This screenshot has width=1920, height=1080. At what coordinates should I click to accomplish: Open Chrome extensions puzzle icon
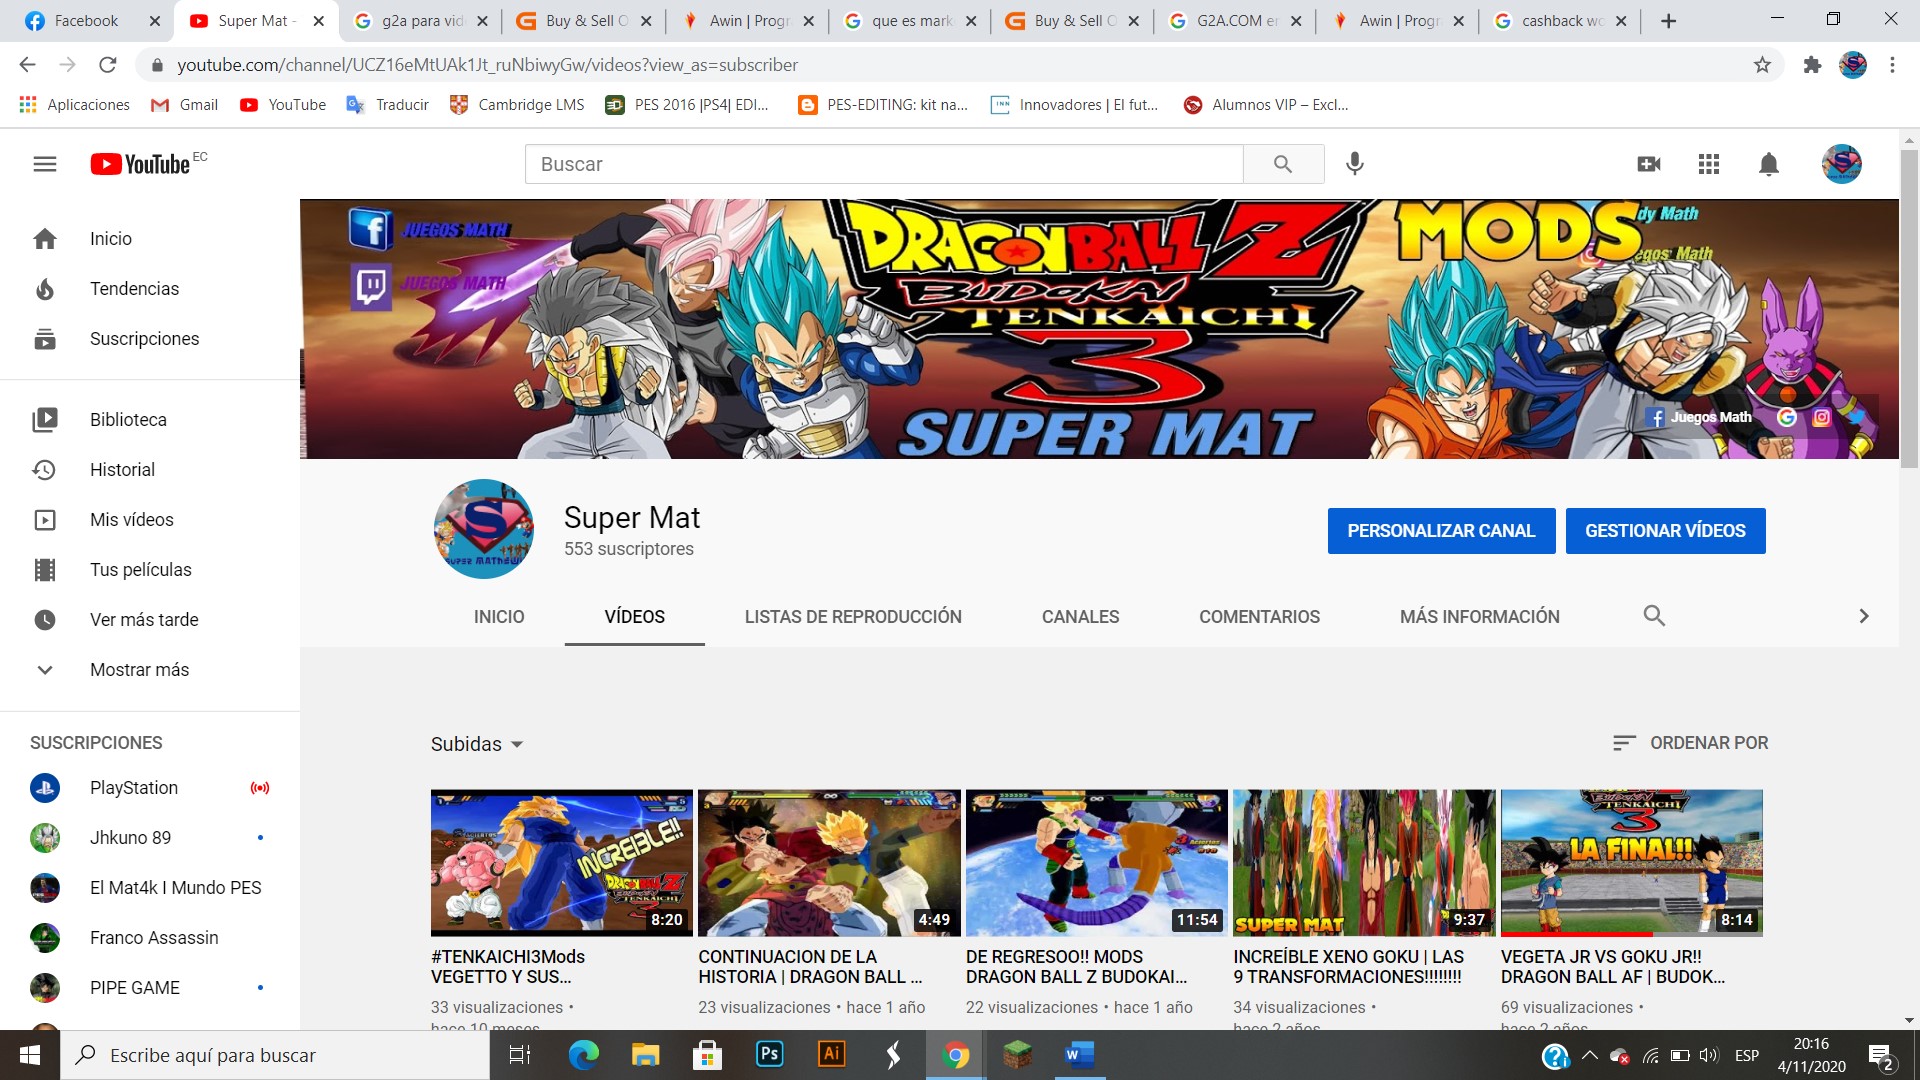pos(1812,65)
